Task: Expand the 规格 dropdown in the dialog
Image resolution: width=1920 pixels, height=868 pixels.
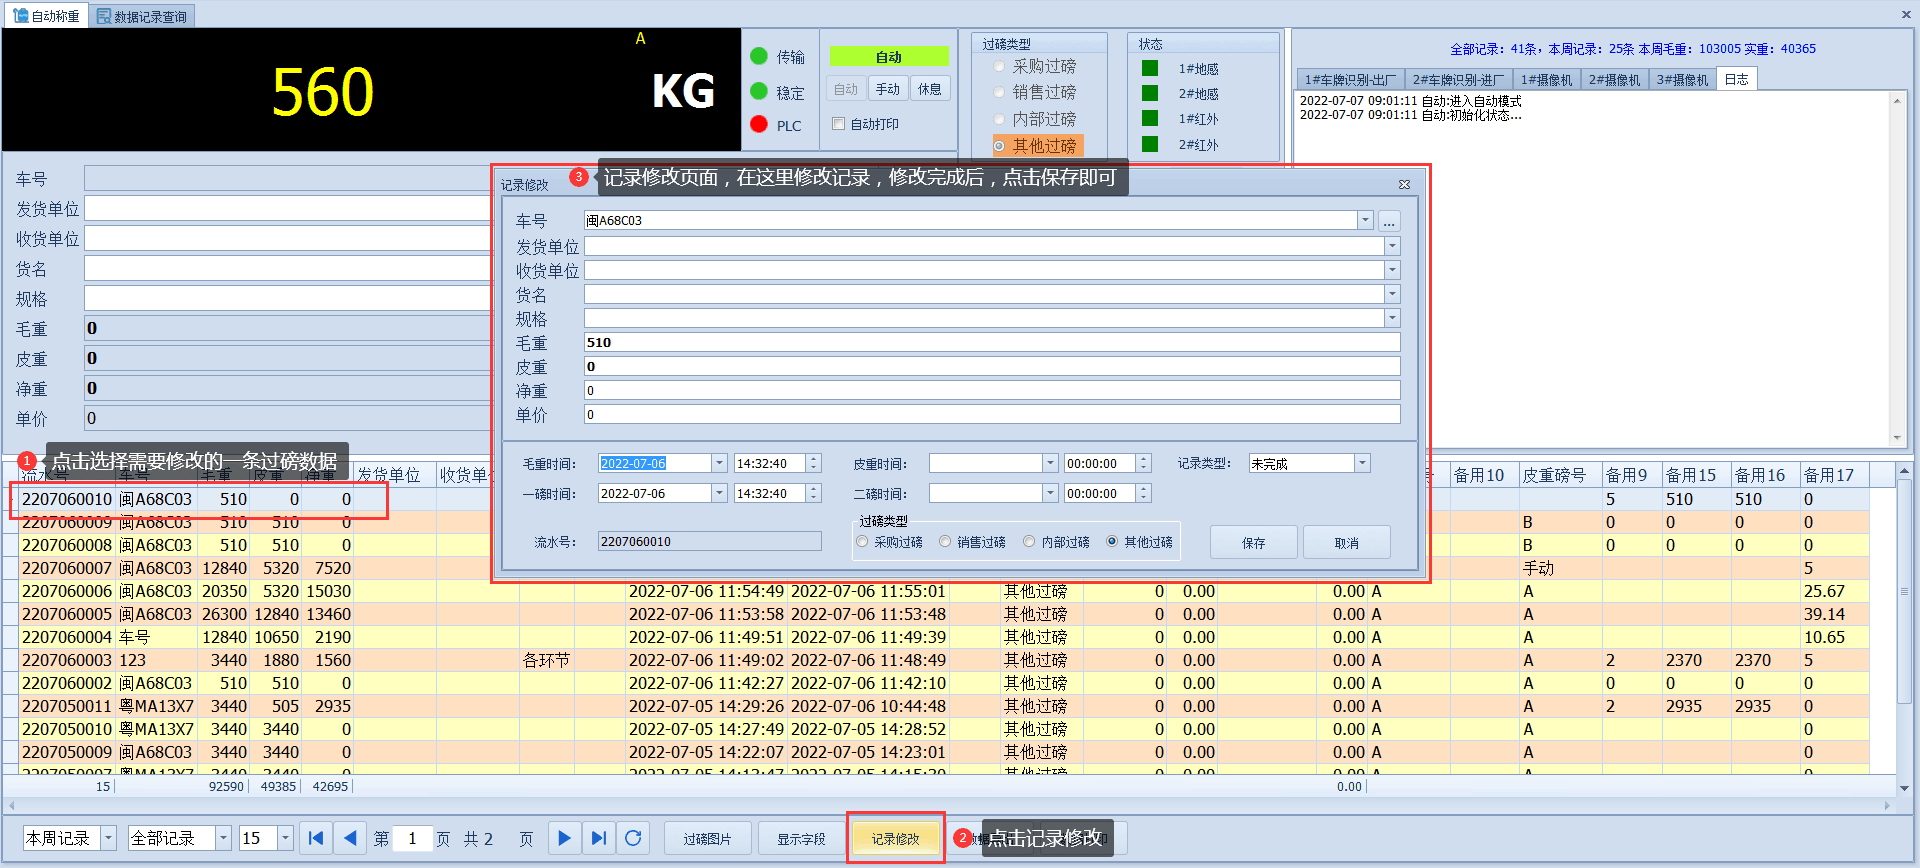Action: pyautogui.click(x=1392, y=317)
